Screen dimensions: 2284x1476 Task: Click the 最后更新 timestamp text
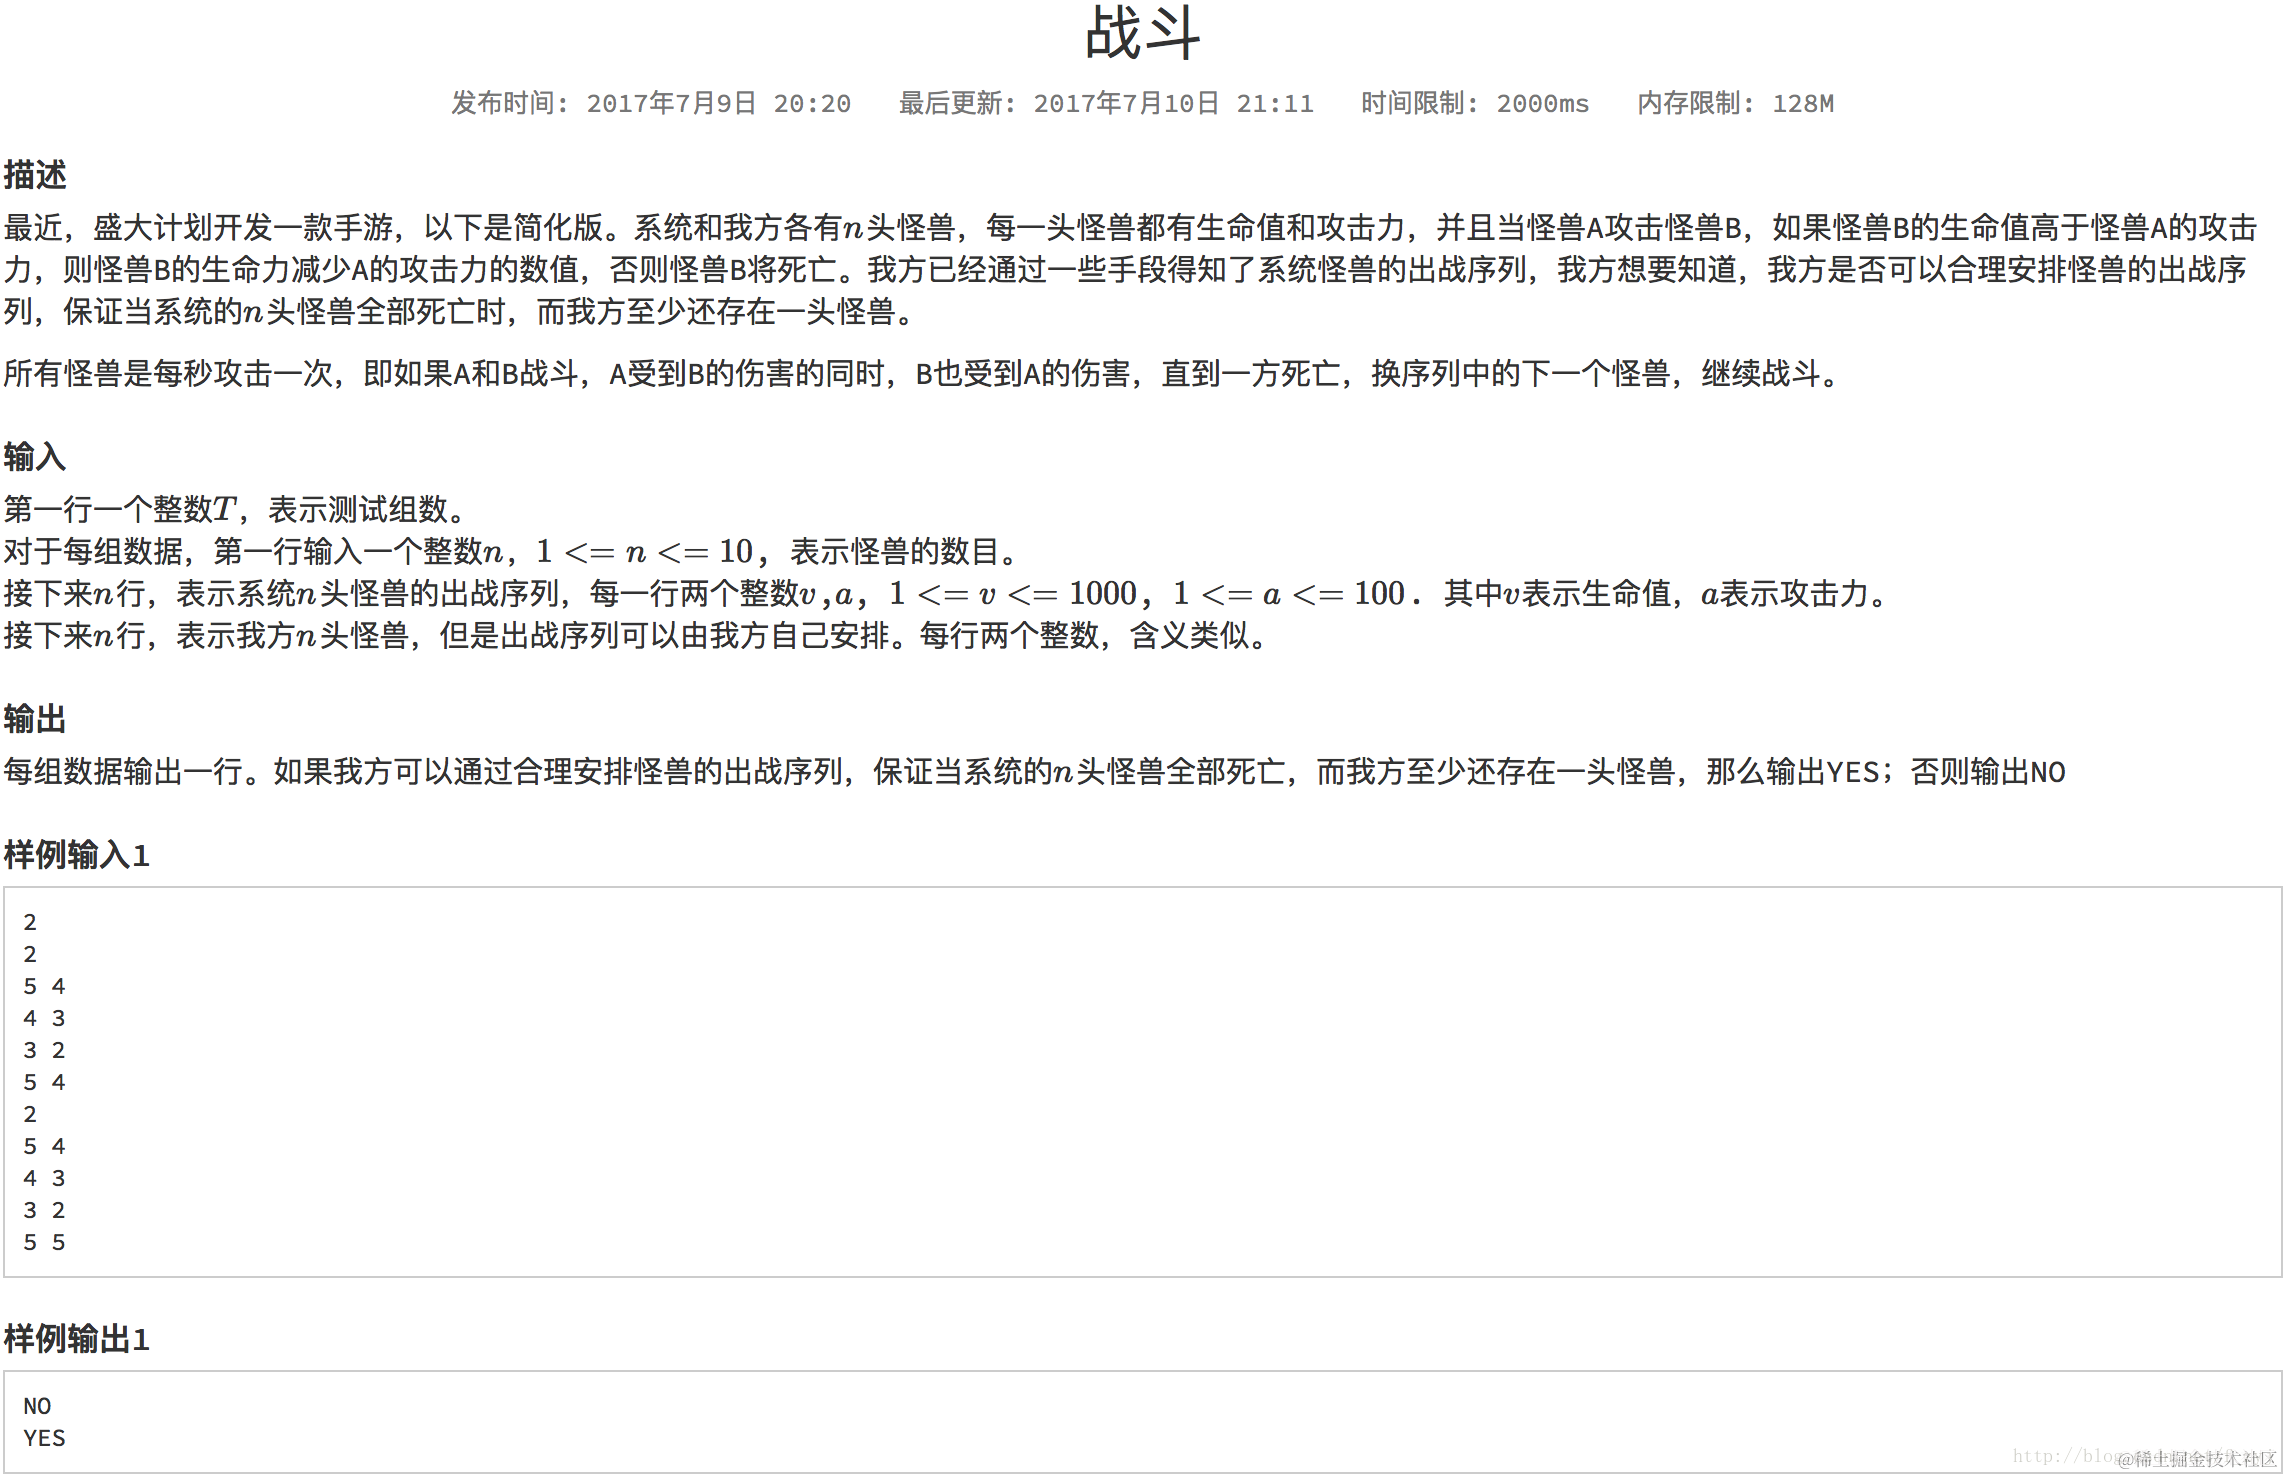(x=1105, y=103)
